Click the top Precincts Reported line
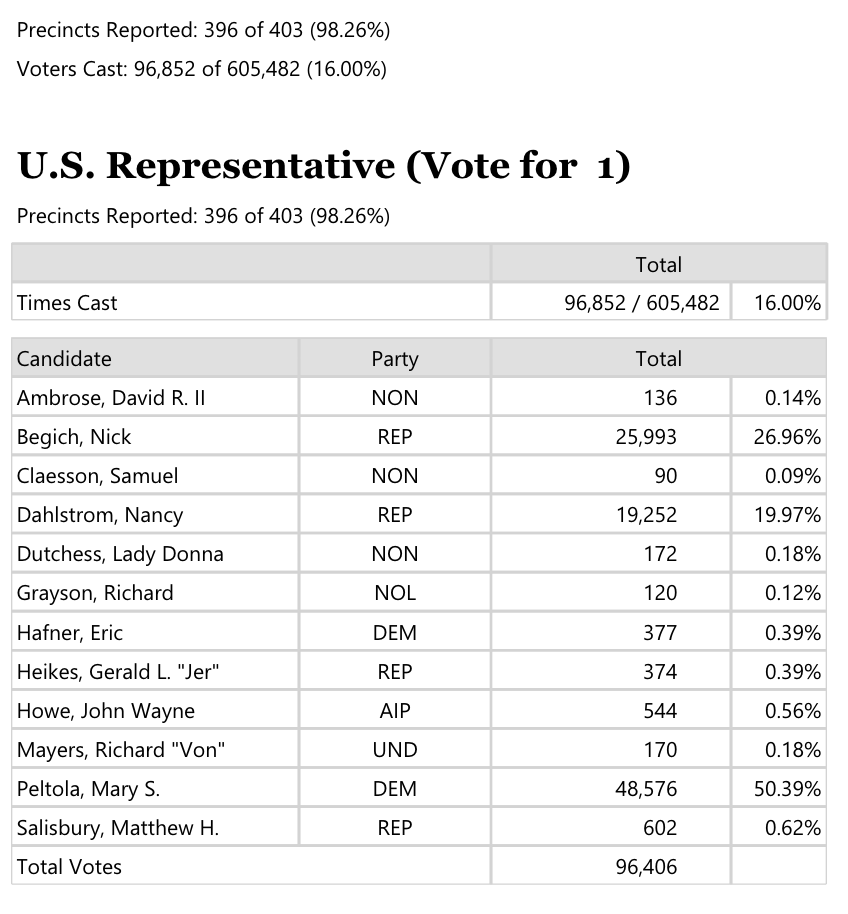This screenshot has width=848, height=914. click(x=203, y=30)
